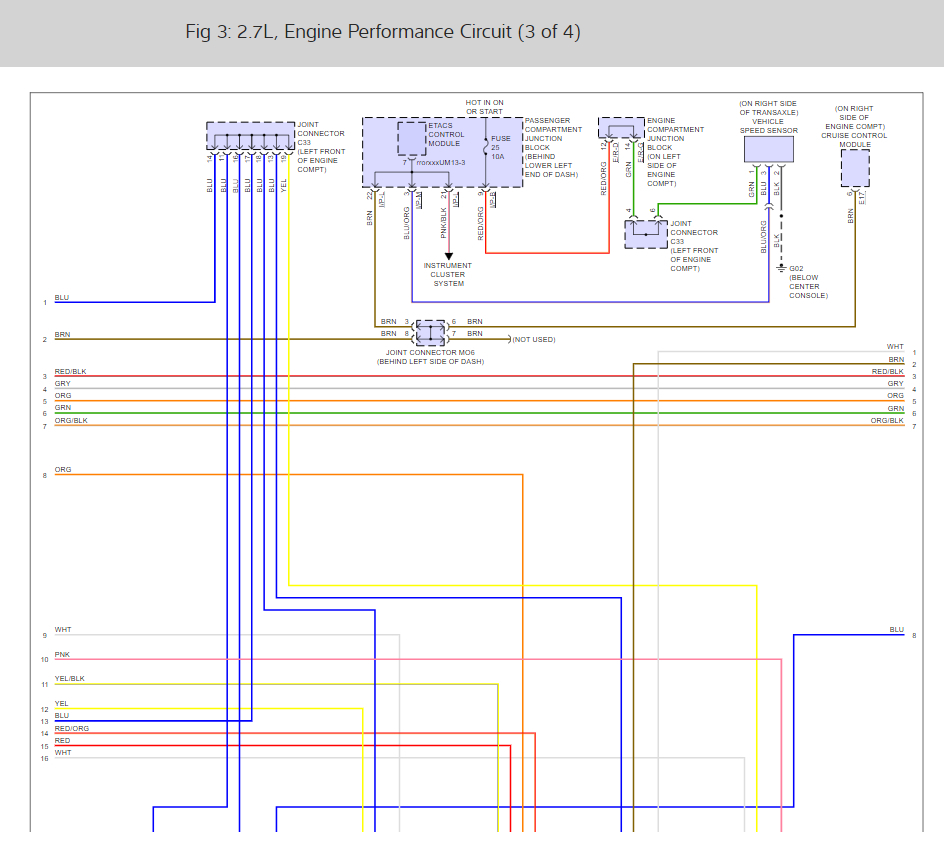Select the 'RED/BLK' label on left row 3
This screenshot has height=845, width=944.
click(x=70, y=371)
